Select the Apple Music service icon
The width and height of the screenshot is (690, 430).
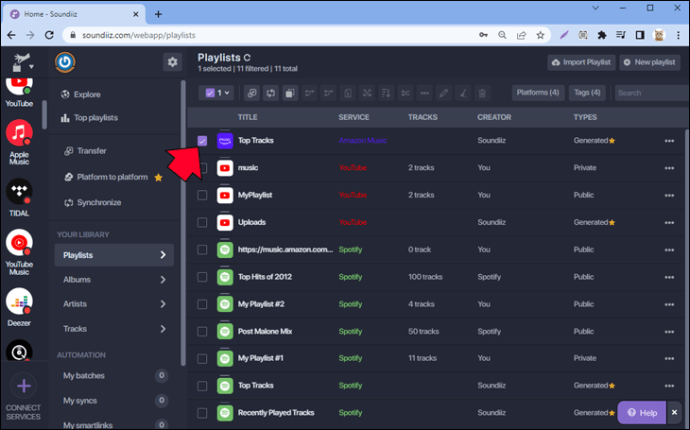click(19, 132)
